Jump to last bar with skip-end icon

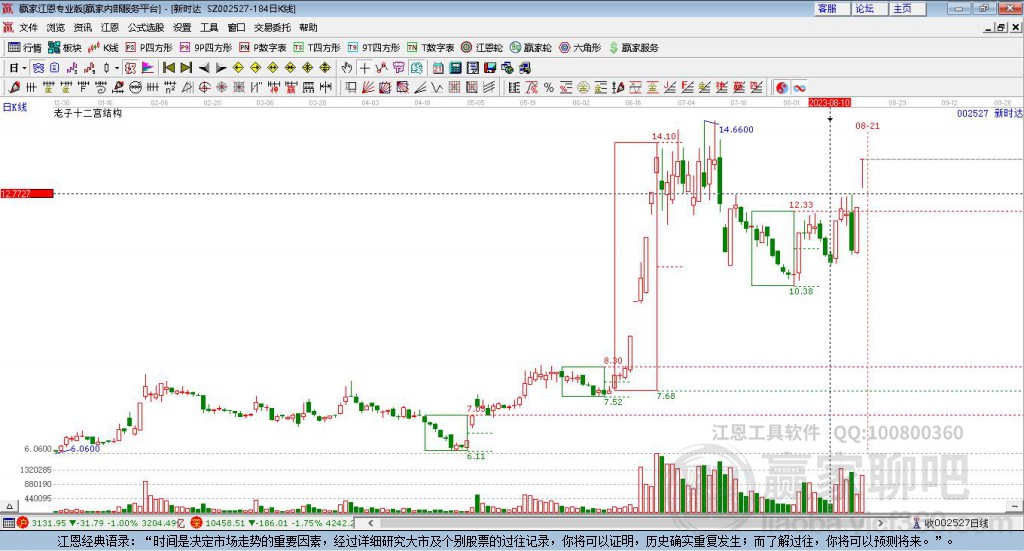pos(186,67)
